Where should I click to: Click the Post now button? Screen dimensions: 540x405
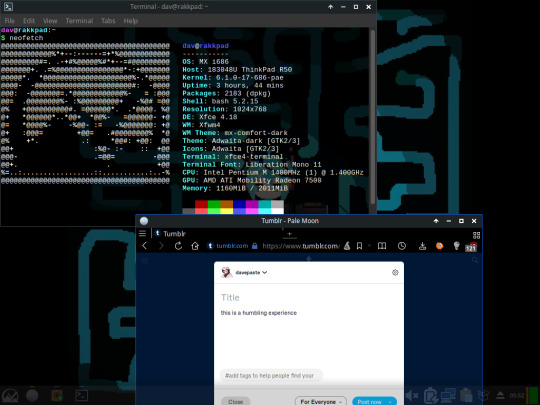coord(369,402)
